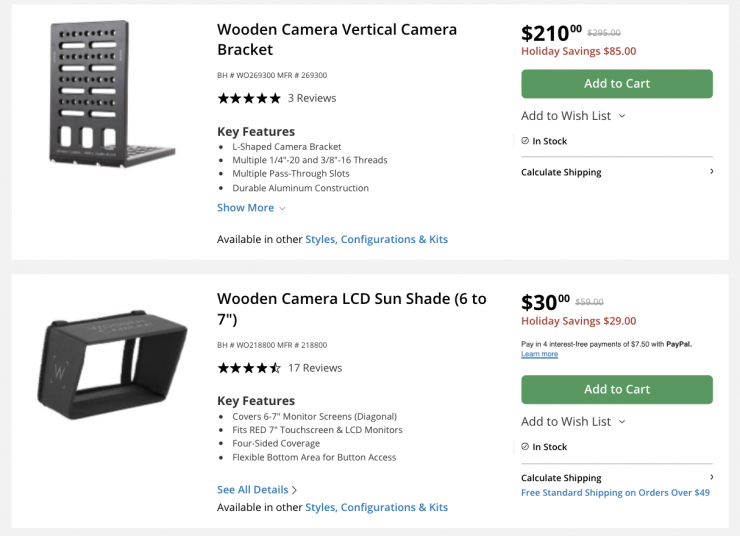Viewport: 740px width, 536px height.
Task: Open Wooden Camera Vertical Camera Bracket title
Action: (337, 39)
